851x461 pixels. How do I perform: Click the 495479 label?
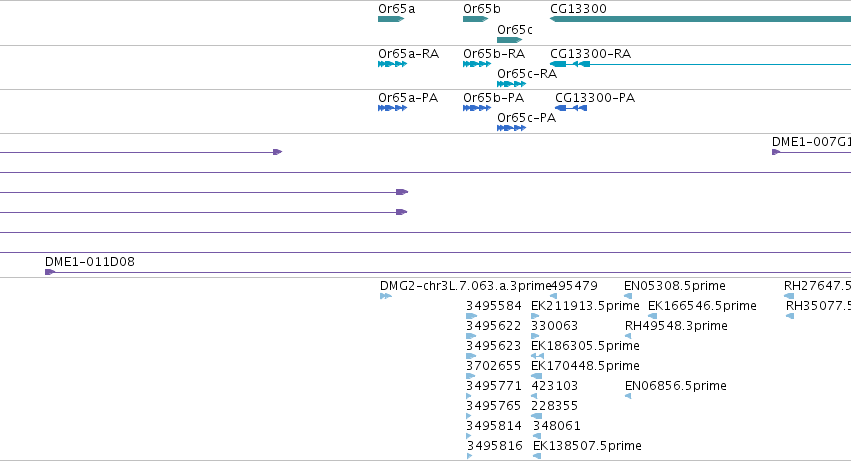click(x=574, y=286)
